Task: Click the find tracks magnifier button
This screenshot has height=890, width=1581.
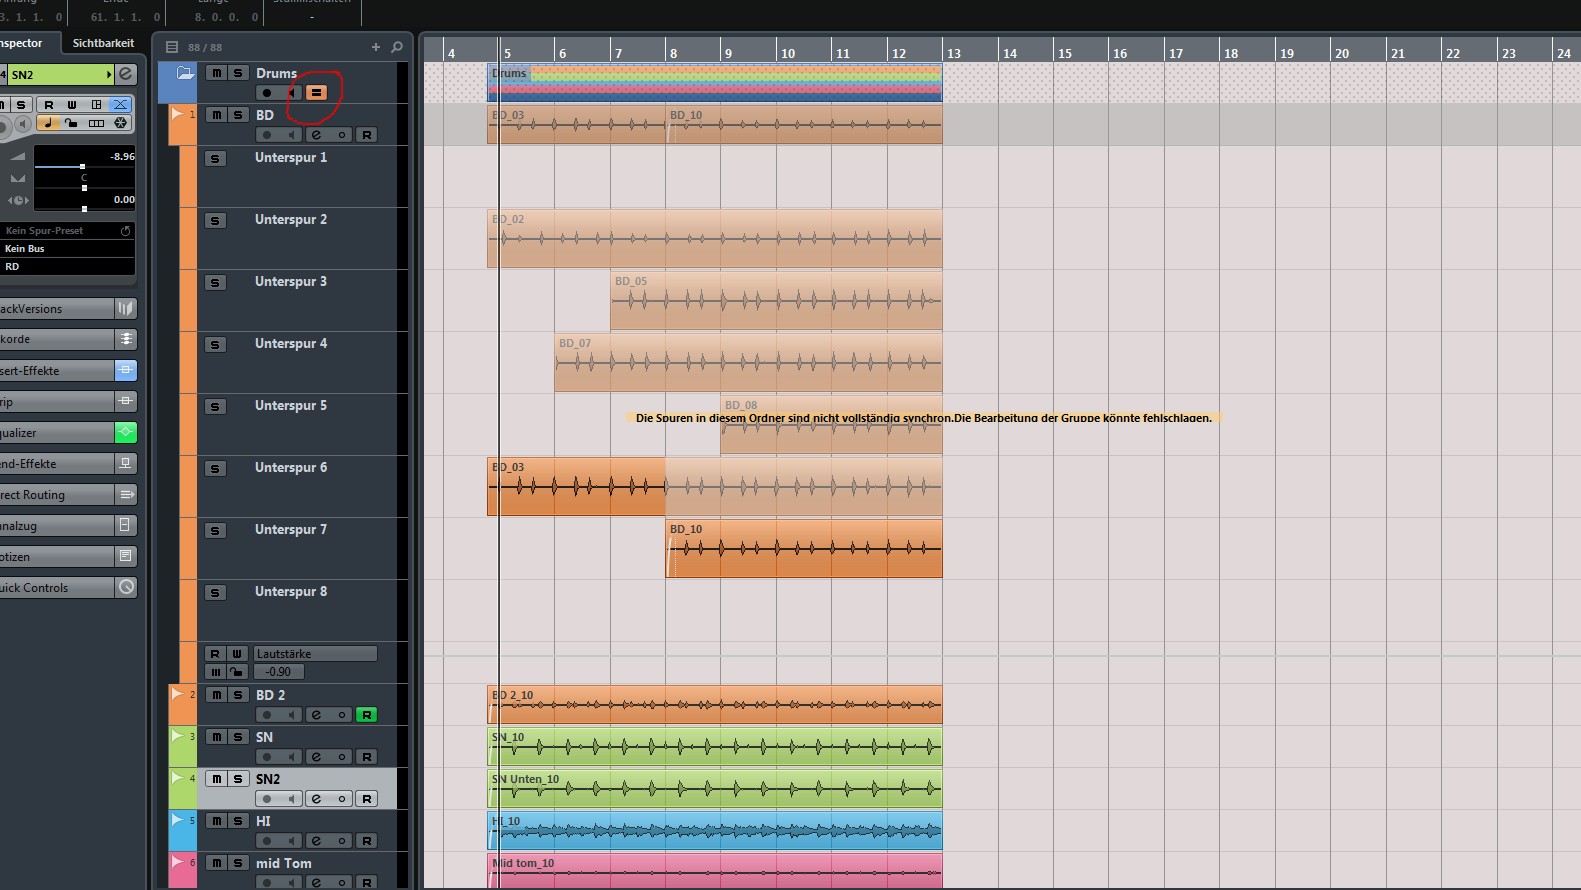Action: tap(397, 47)
